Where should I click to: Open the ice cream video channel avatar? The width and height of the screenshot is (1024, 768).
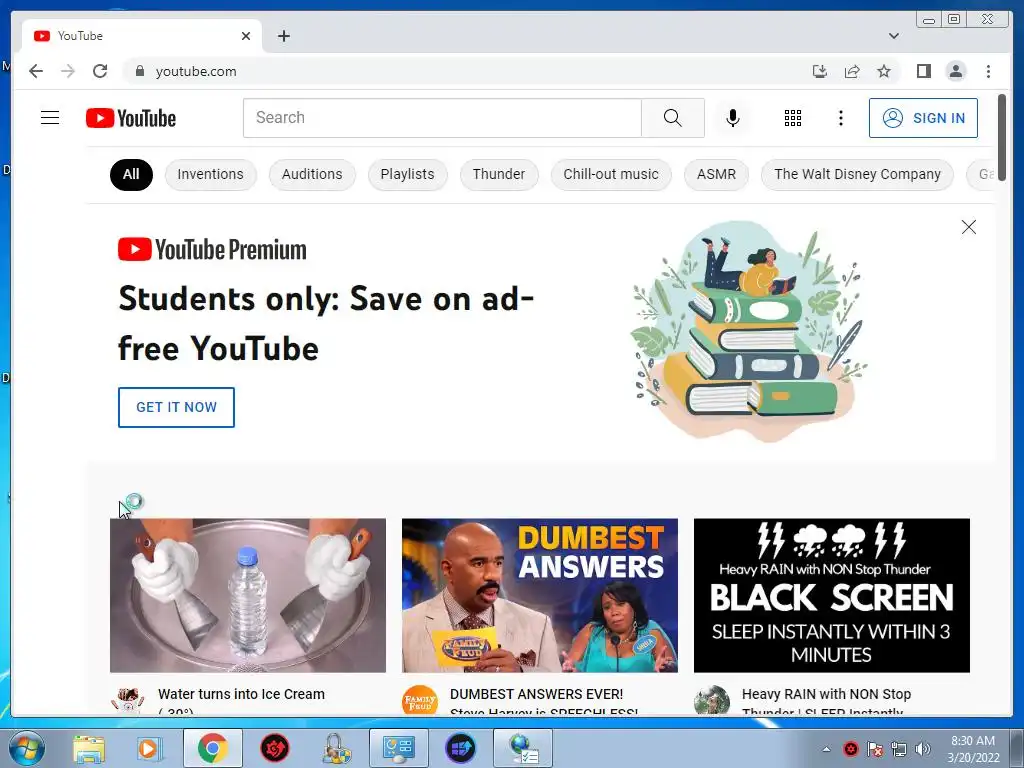127,700
